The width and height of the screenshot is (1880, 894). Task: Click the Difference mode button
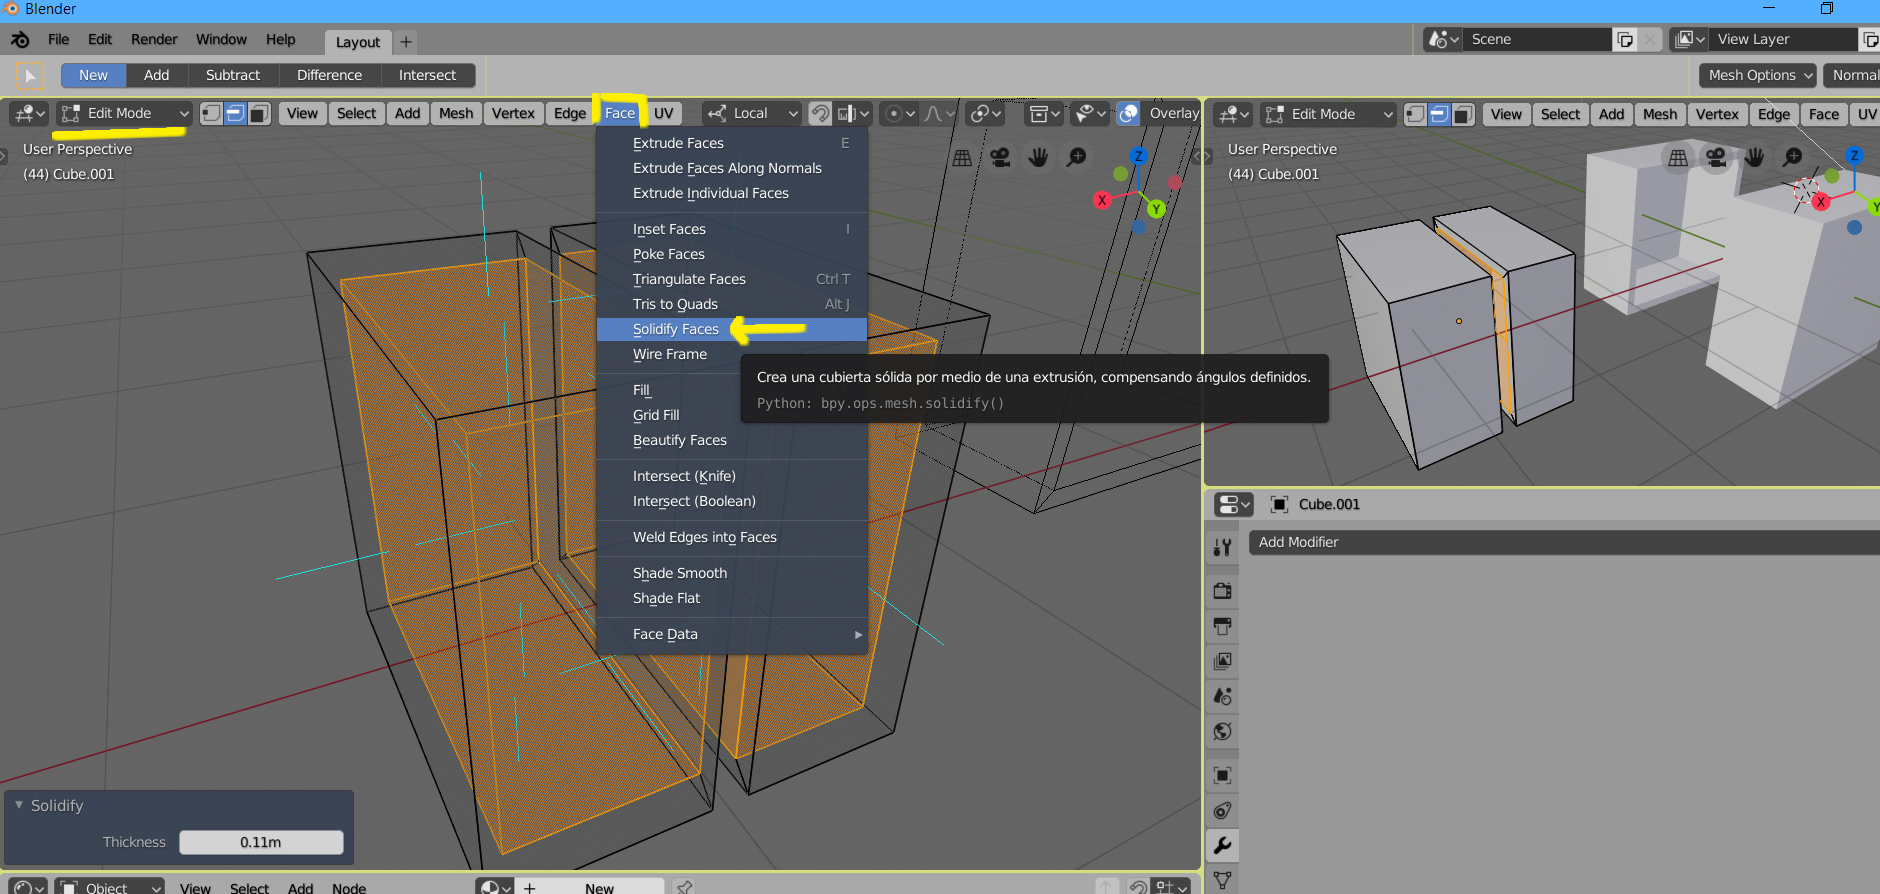329,75
